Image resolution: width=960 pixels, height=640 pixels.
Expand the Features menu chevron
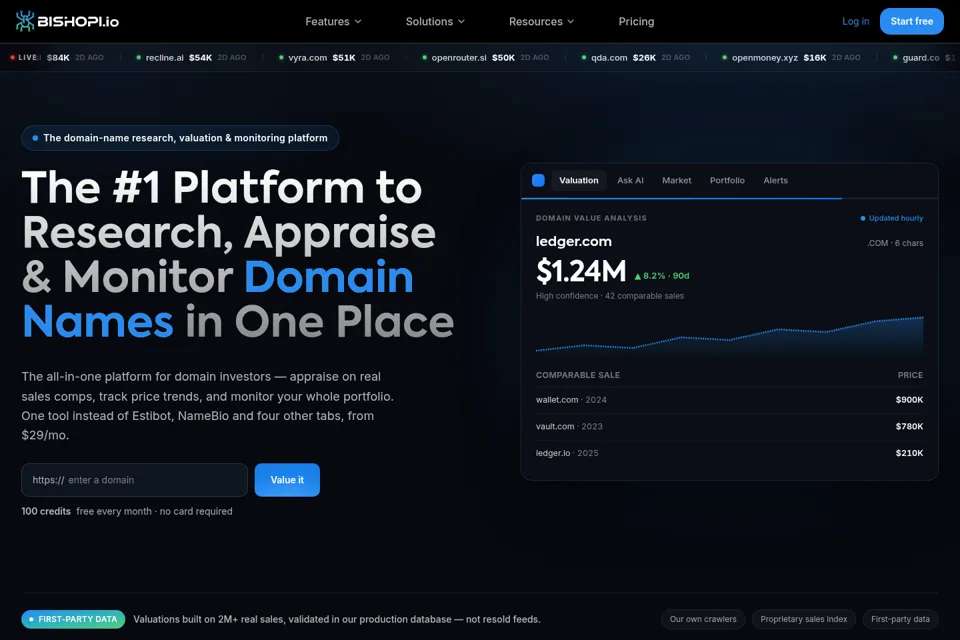click(358, 21)
